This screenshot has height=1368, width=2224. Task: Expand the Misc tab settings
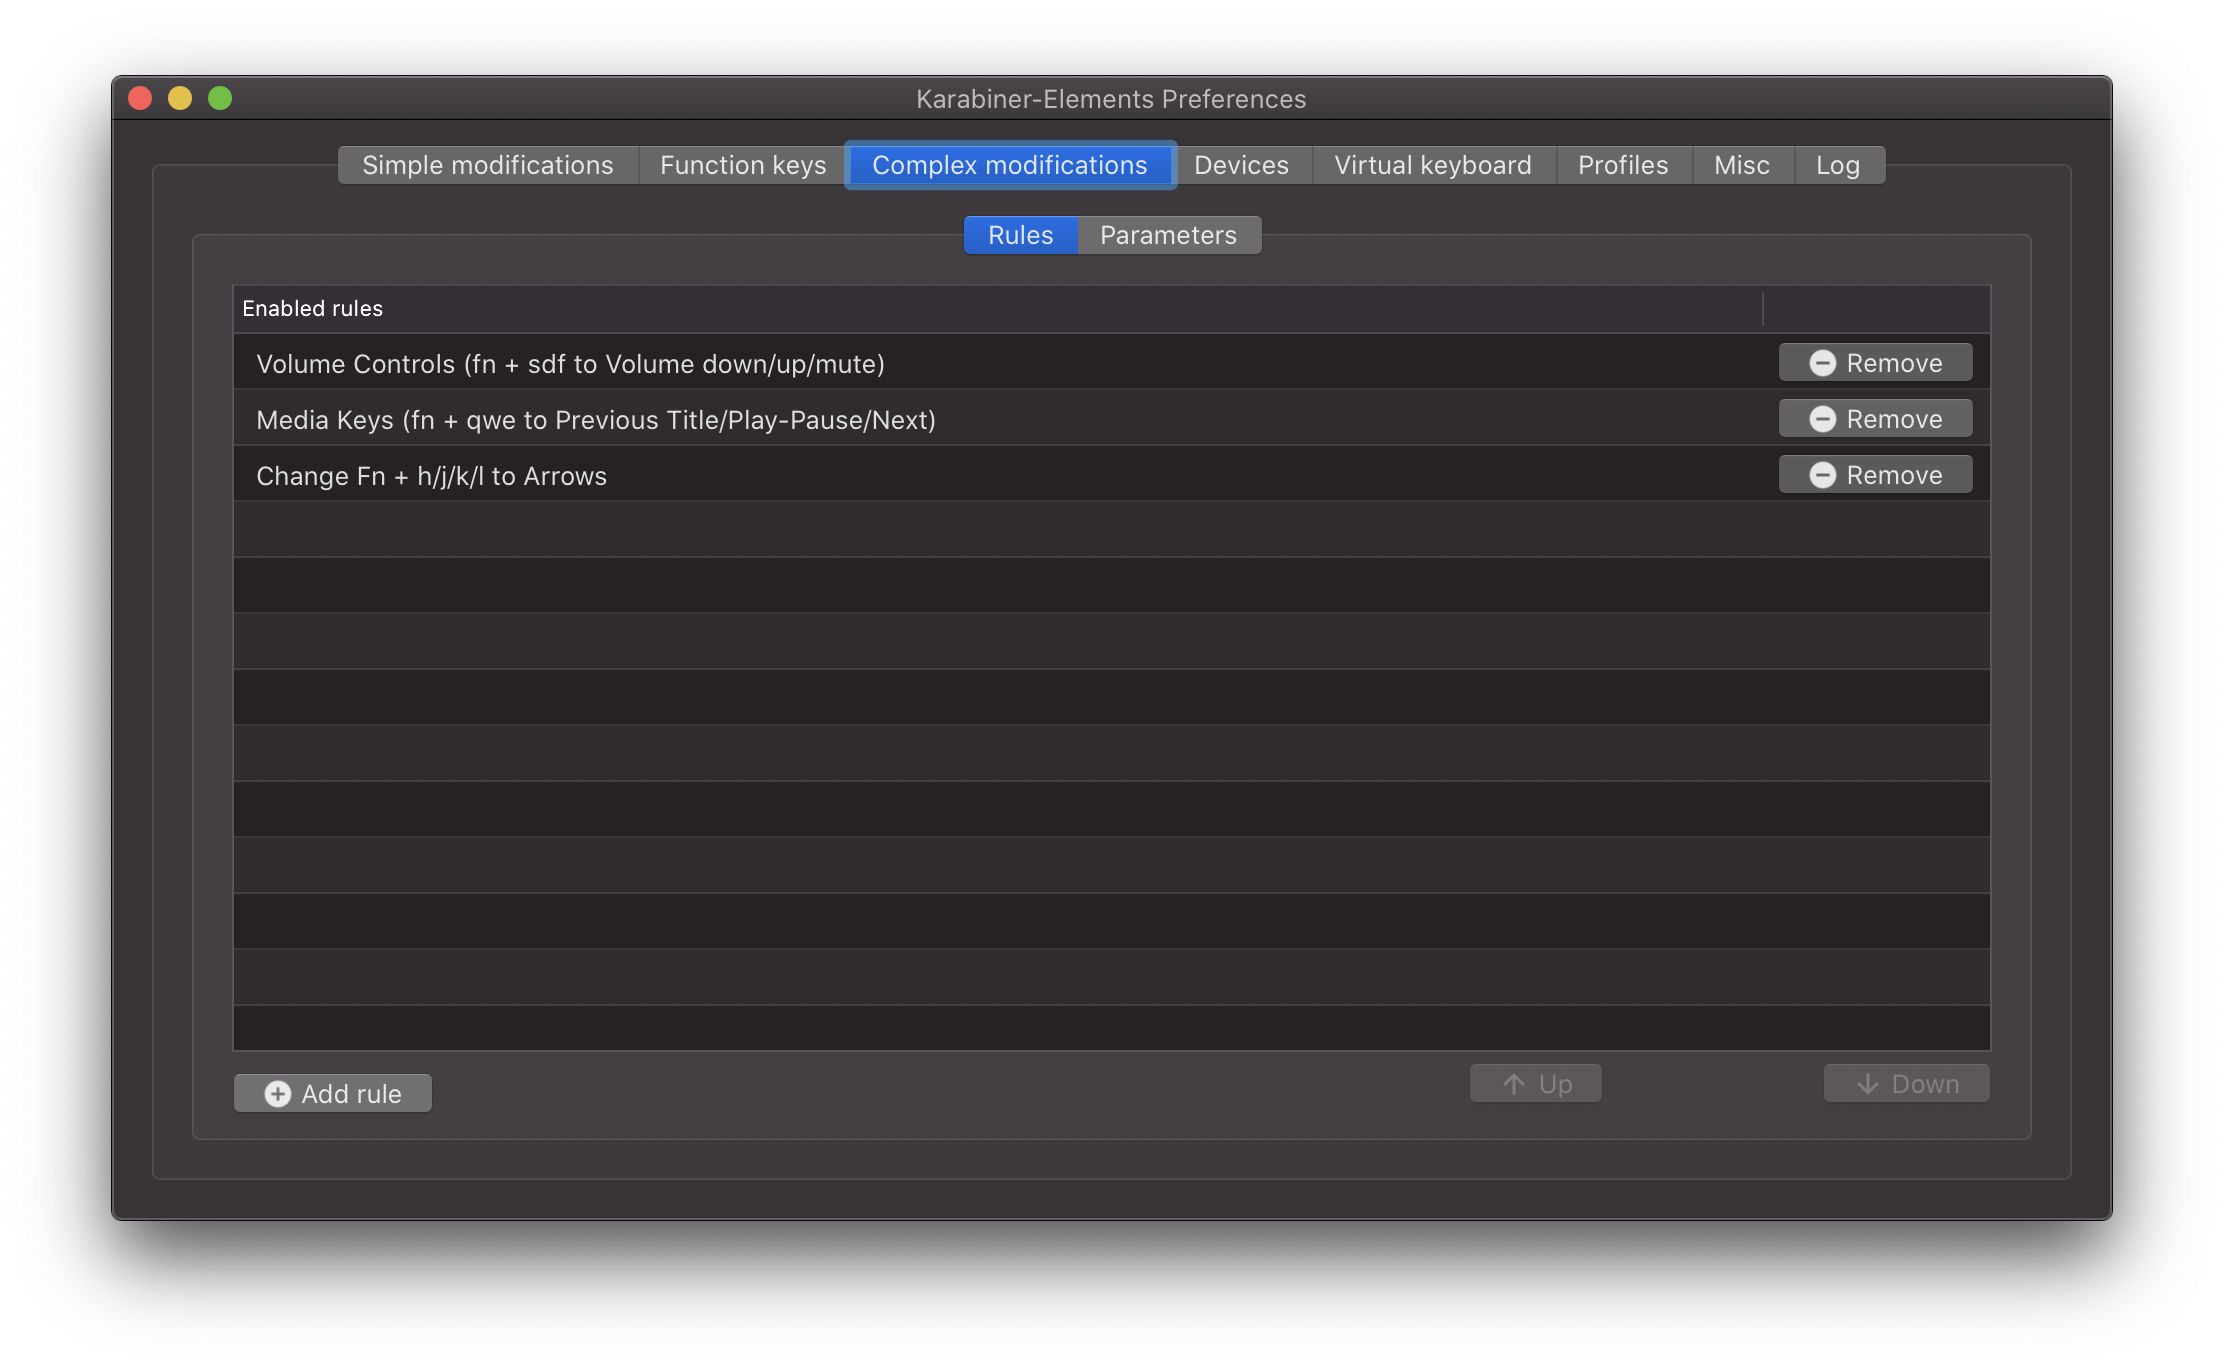click(x=1741, y=164)
